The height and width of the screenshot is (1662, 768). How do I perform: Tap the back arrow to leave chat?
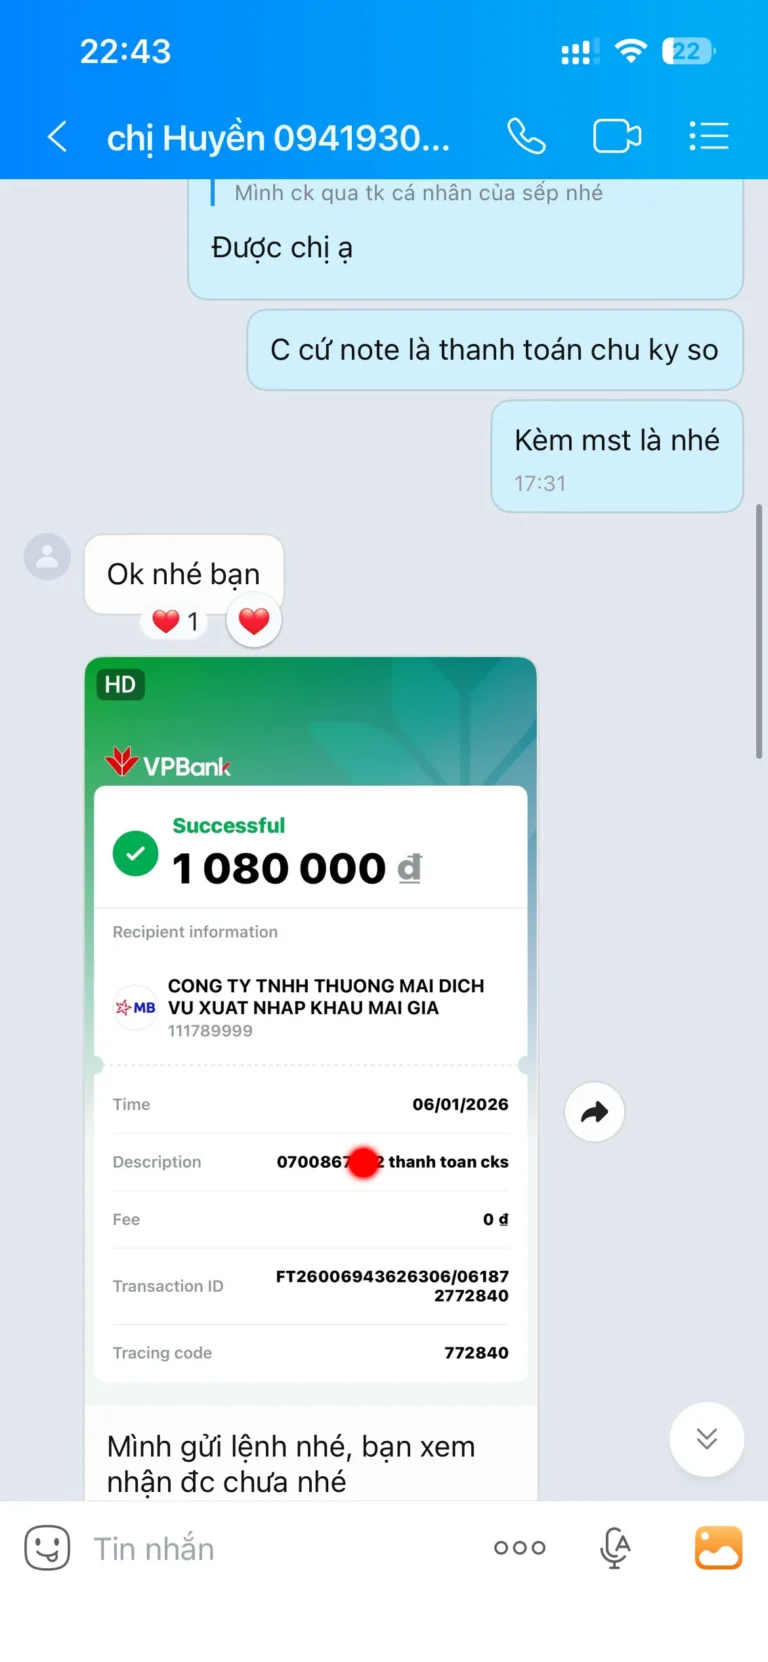[x=58, y=136]
